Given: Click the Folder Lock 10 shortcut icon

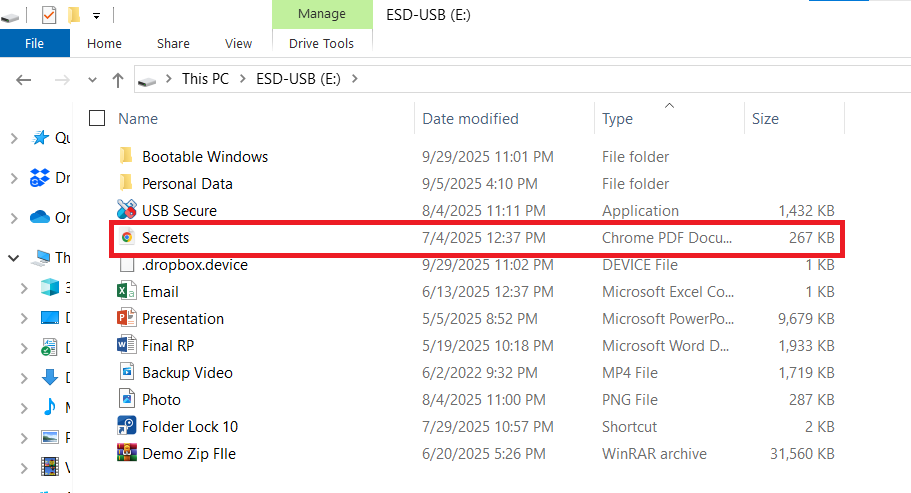Looking at the screenshot, I should click(x=127, y=426).
